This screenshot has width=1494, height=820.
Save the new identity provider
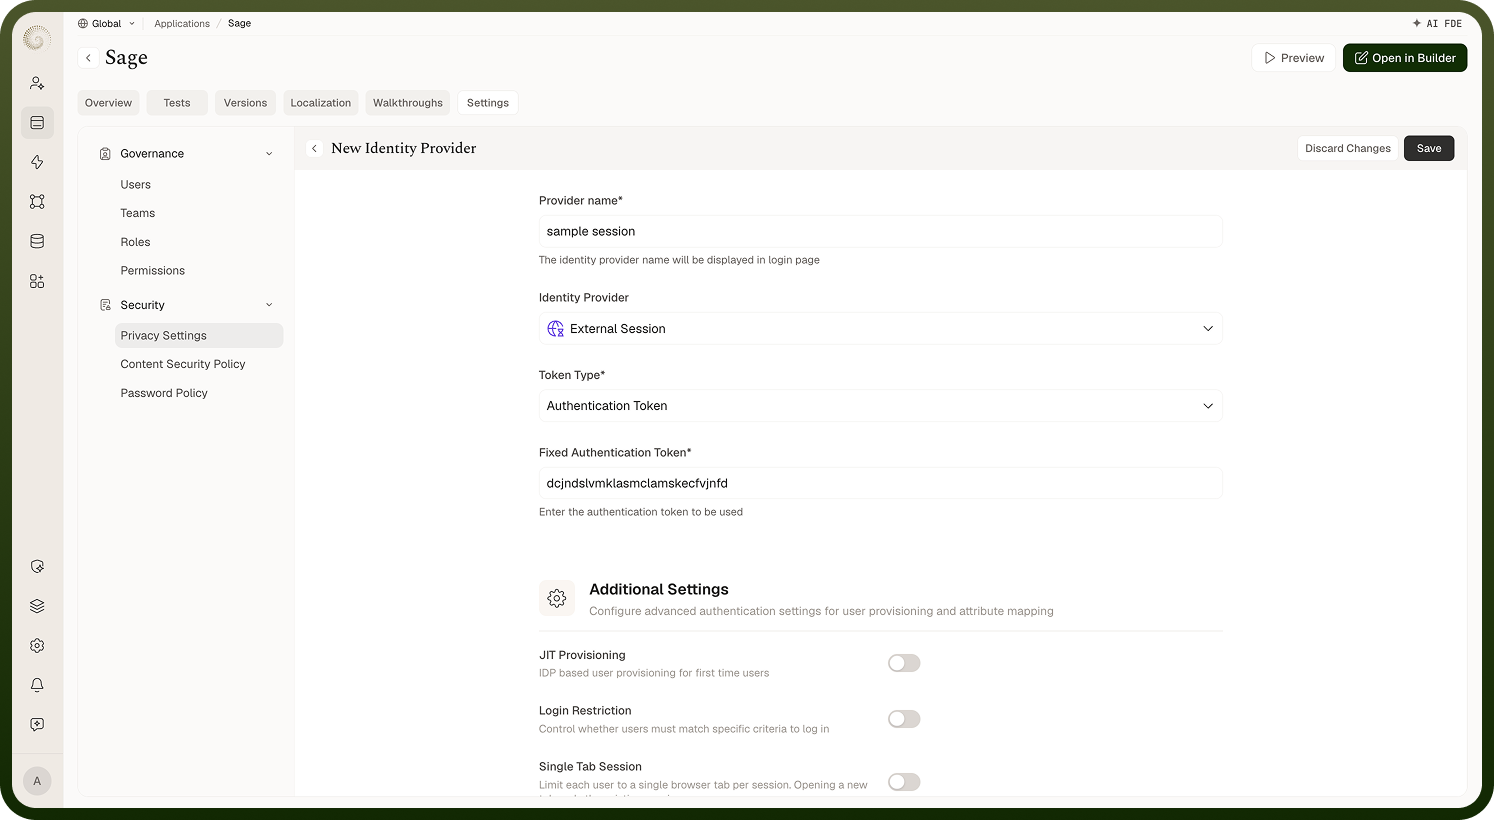1429,148
